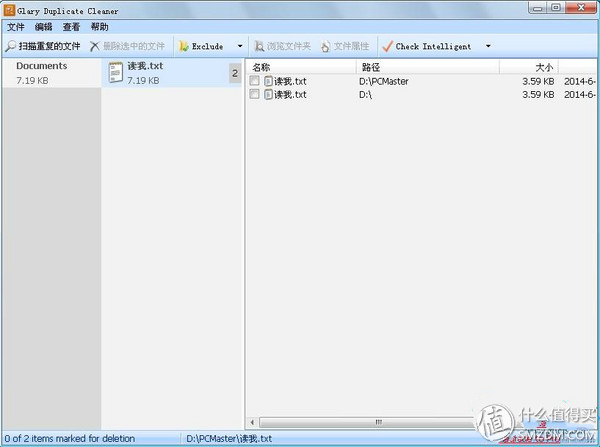Sort by the 大小 column header

click(529, 67)
